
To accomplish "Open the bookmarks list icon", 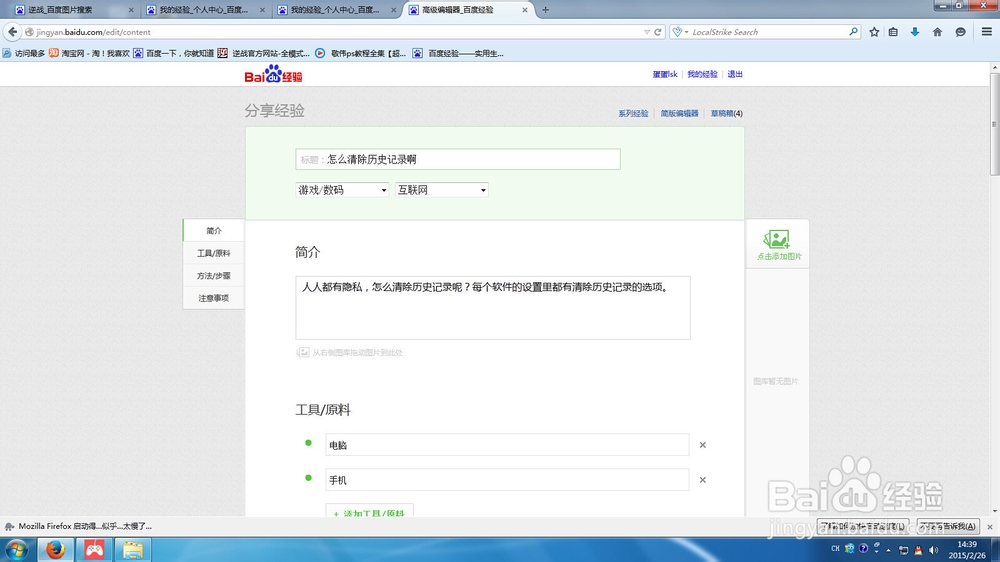I will tap(893, 32).
